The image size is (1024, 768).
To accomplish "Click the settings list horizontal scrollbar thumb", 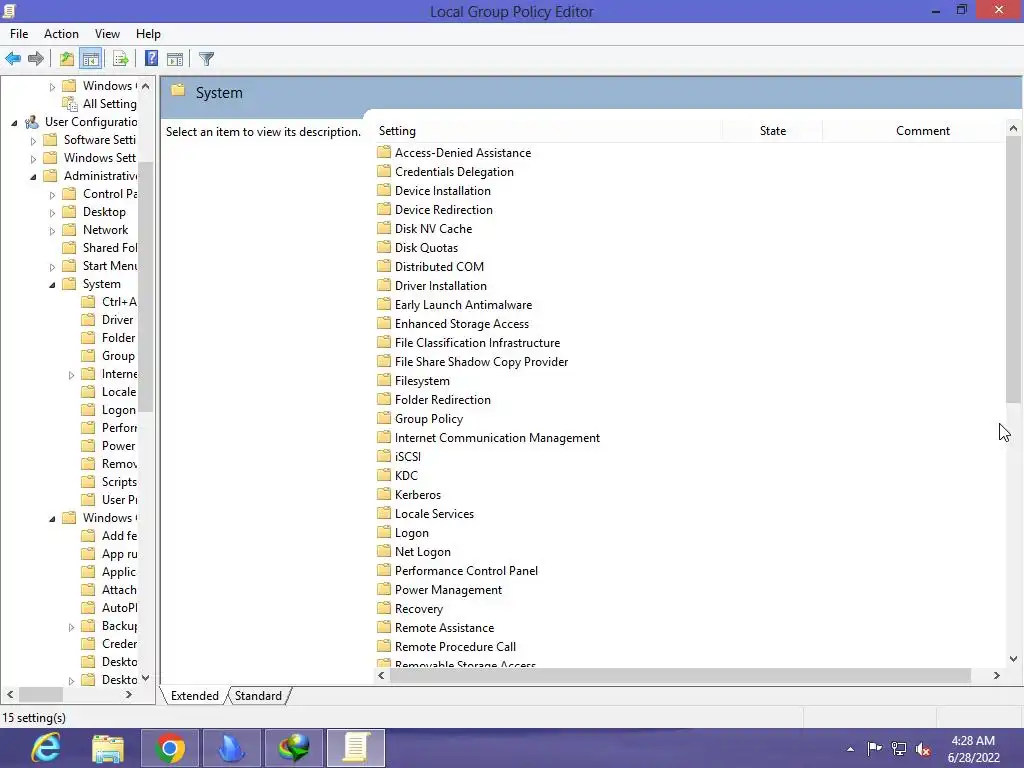I will [x=680, y=675].
